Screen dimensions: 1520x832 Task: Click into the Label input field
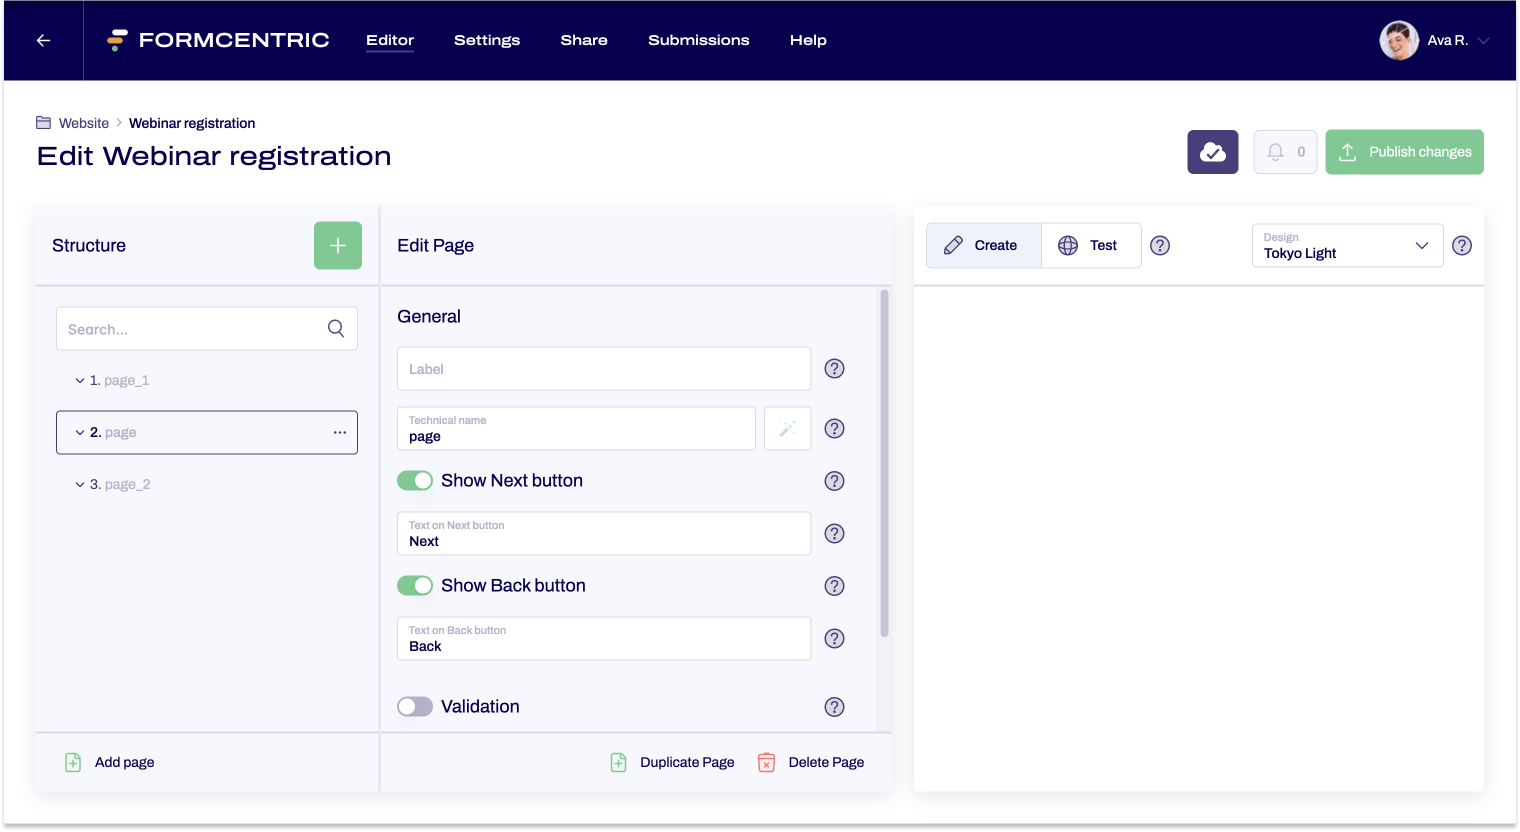click(603, 369)
